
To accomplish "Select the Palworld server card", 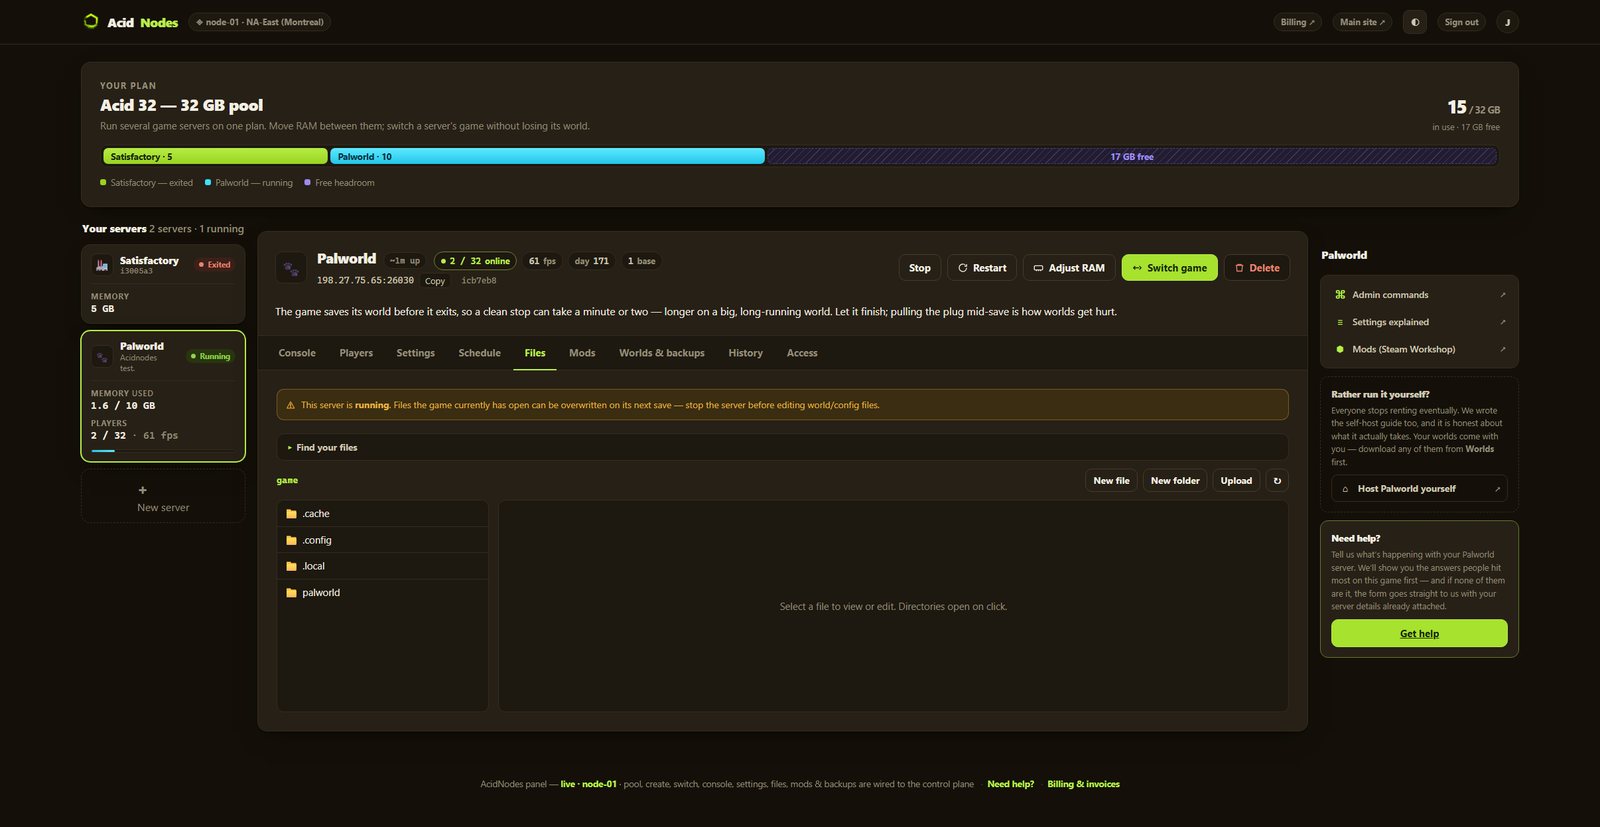I will coord(163,396).
